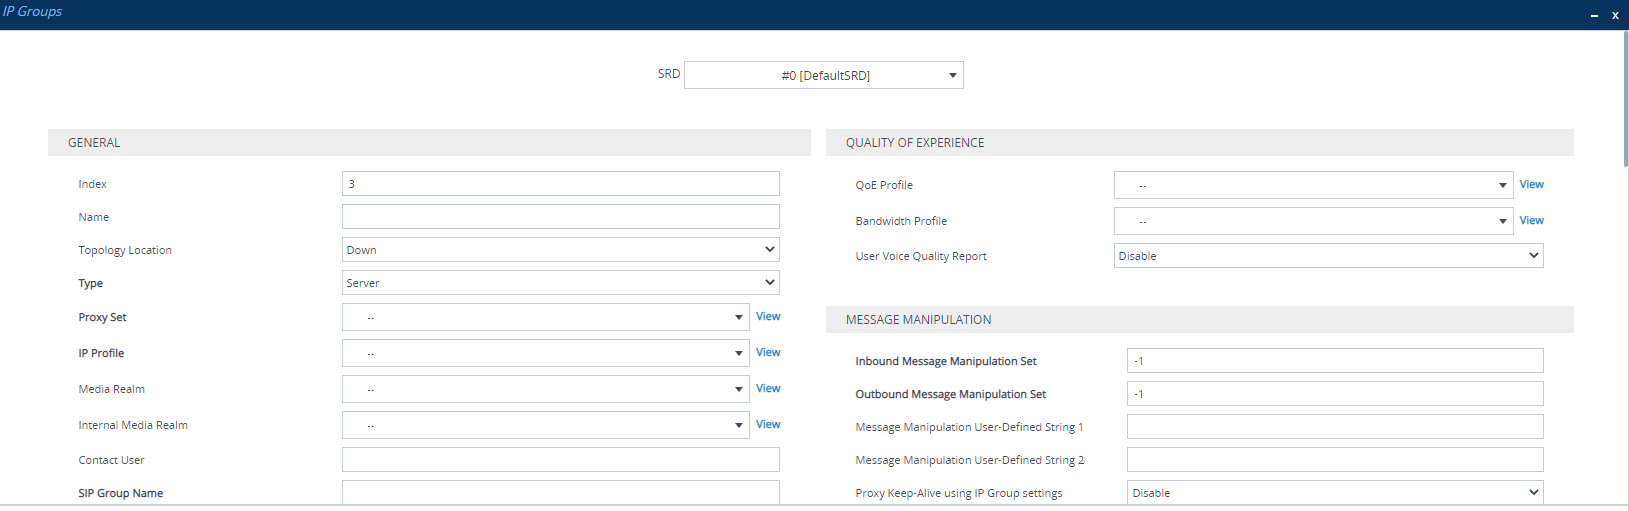Click the QUALITY OF EXPERIENCE section header
The width and height of the screenshot is (1629, 511).
tap(1200, 142)
